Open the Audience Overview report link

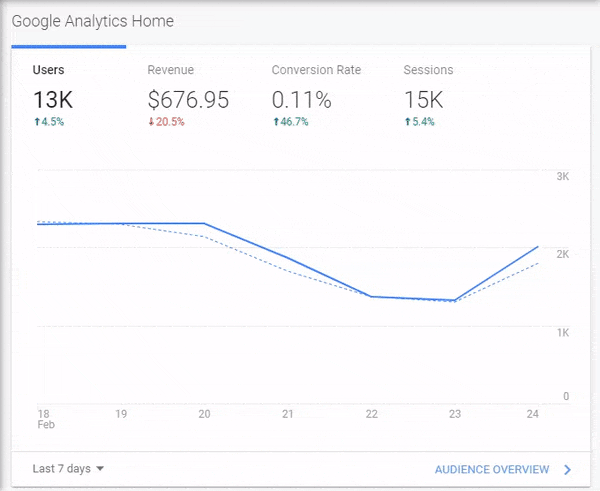492,469
